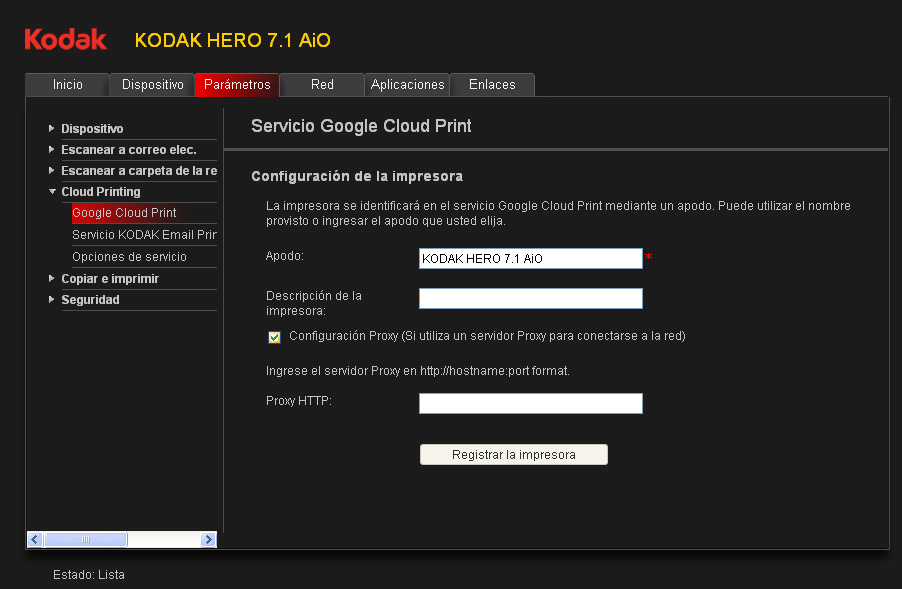Click the Descripción de la impresora field

(x=530, y=299)
